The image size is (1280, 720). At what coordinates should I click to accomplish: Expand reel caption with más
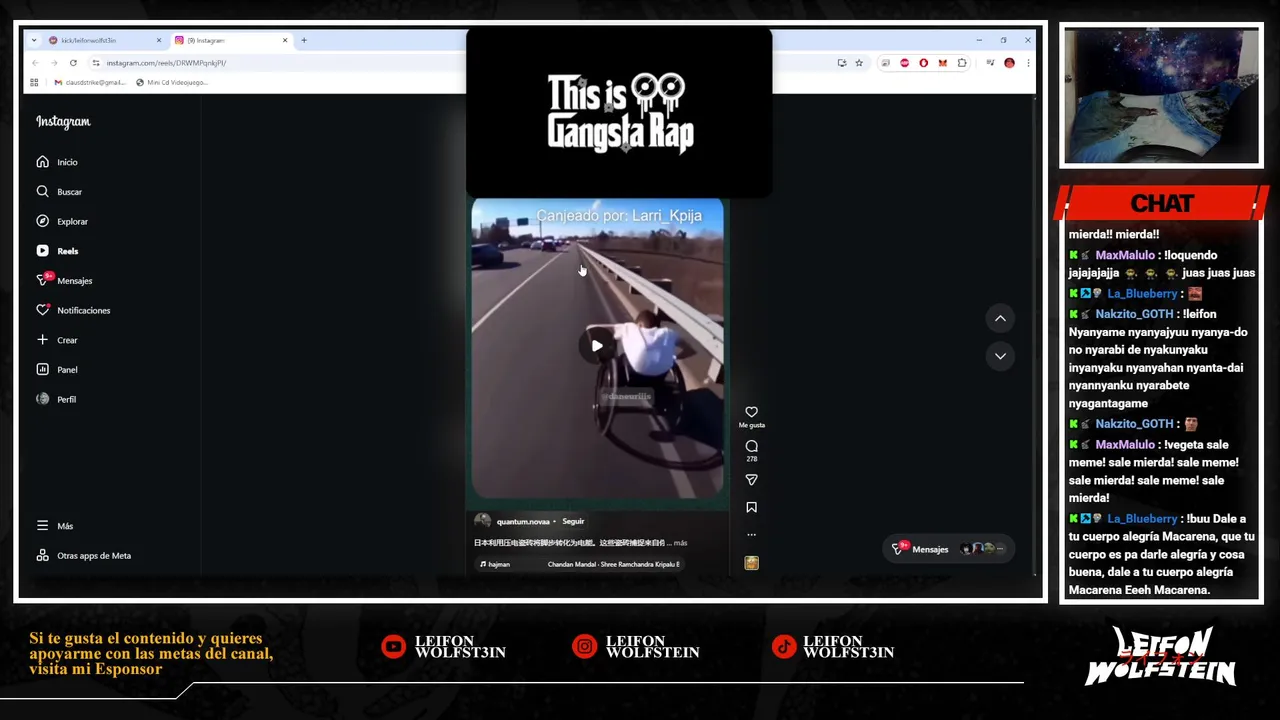tap(680, 543)
